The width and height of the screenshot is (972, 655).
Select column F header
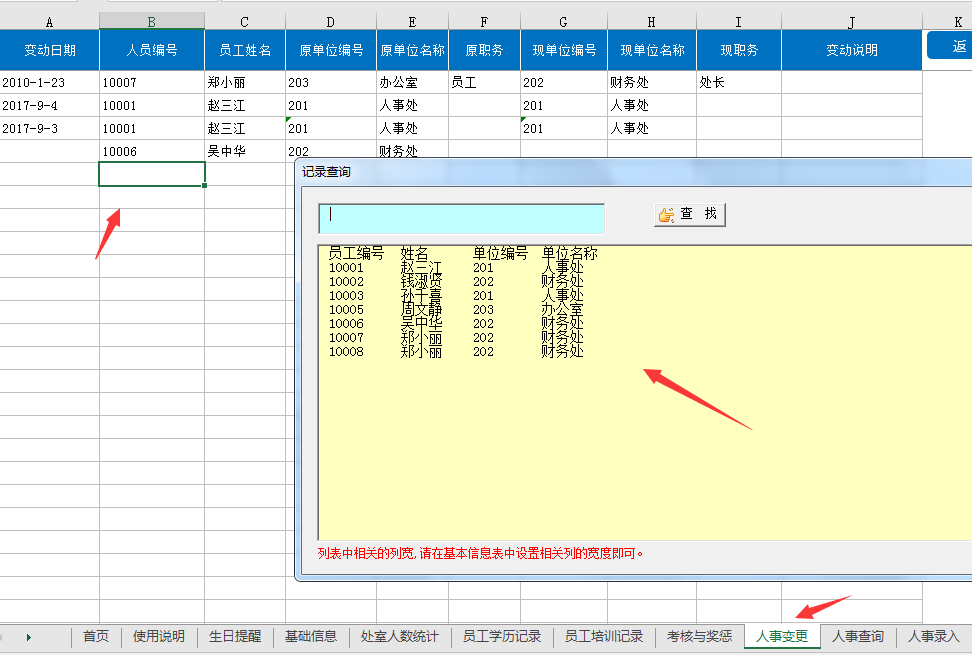click(484, 22)
